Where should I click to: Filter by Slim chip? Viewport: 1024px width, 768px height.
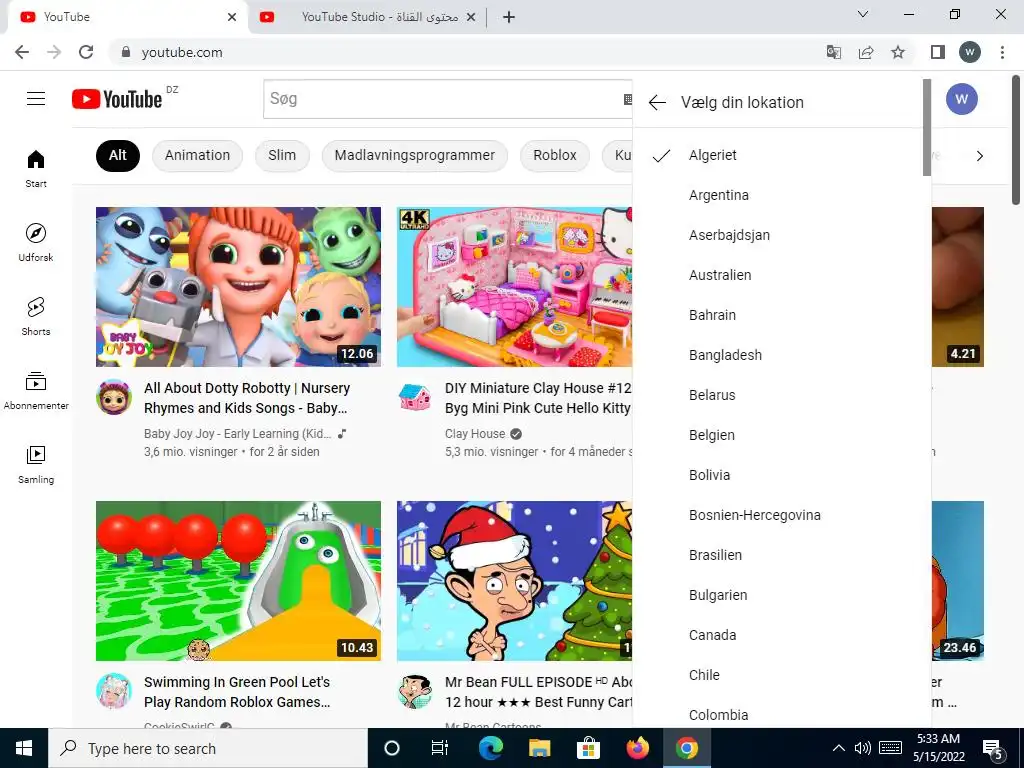click(282, 155)
